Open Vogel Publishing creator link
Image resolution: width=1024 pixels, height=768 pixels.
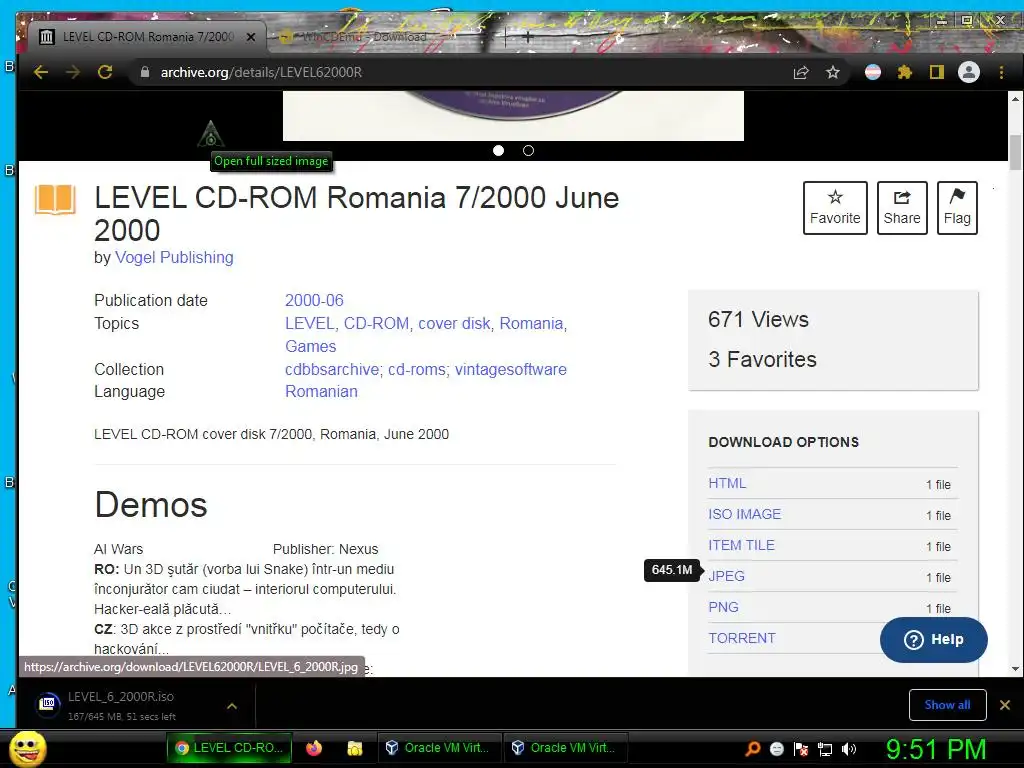click(174, 257)
